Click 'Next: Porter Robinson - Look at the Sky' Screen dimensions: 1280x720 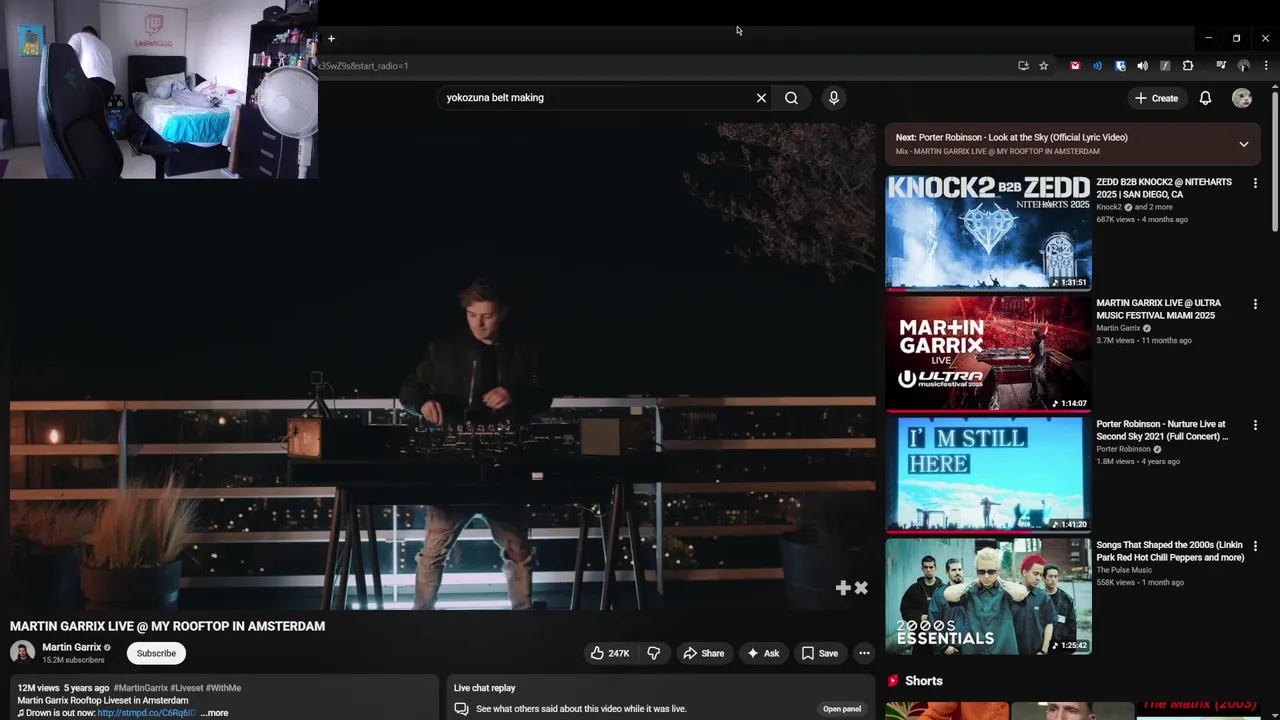pyautogui.click(x=1011, y=137)
